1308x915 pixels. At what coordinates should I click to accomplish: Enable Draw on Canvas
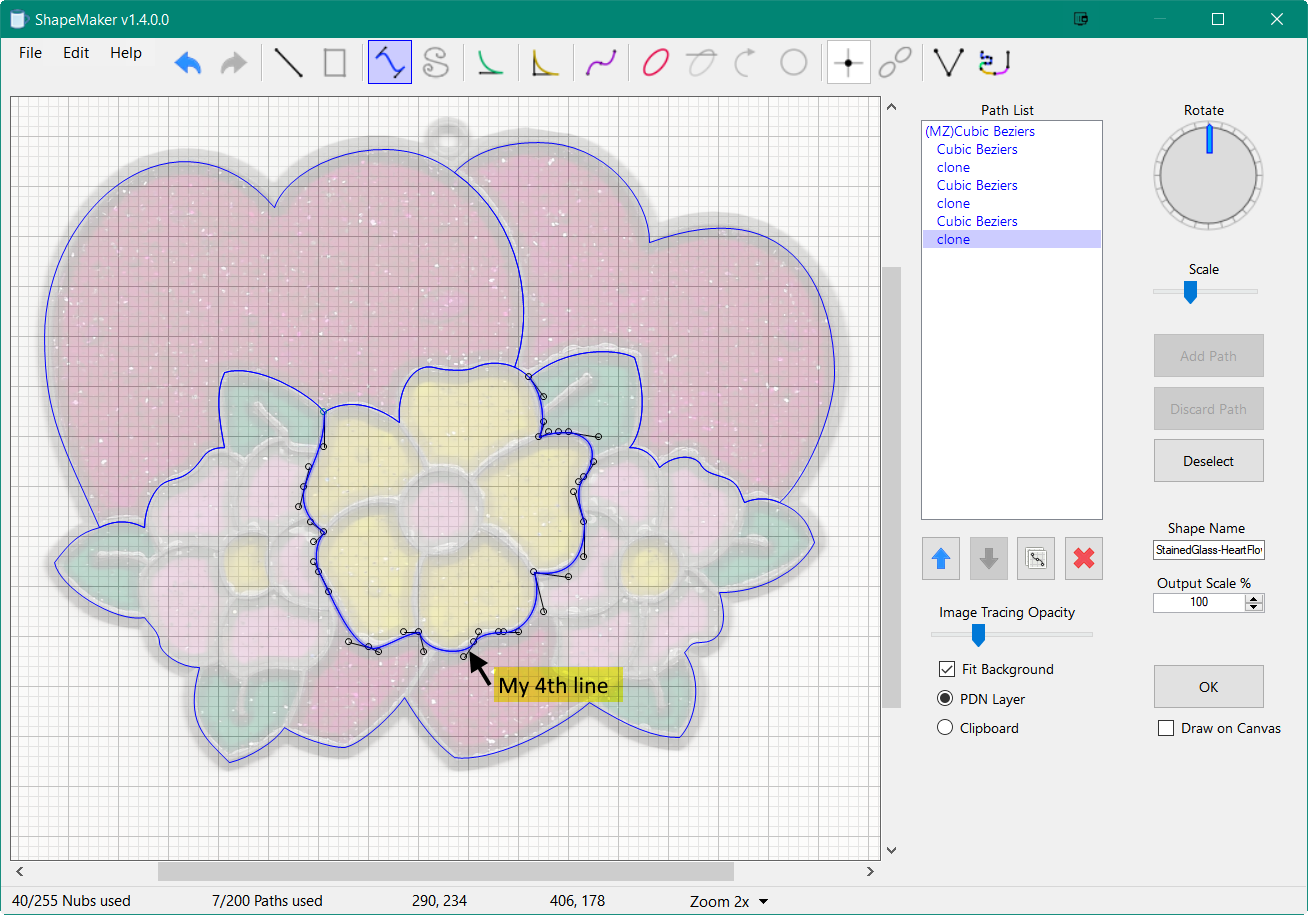coord(1166,728)
